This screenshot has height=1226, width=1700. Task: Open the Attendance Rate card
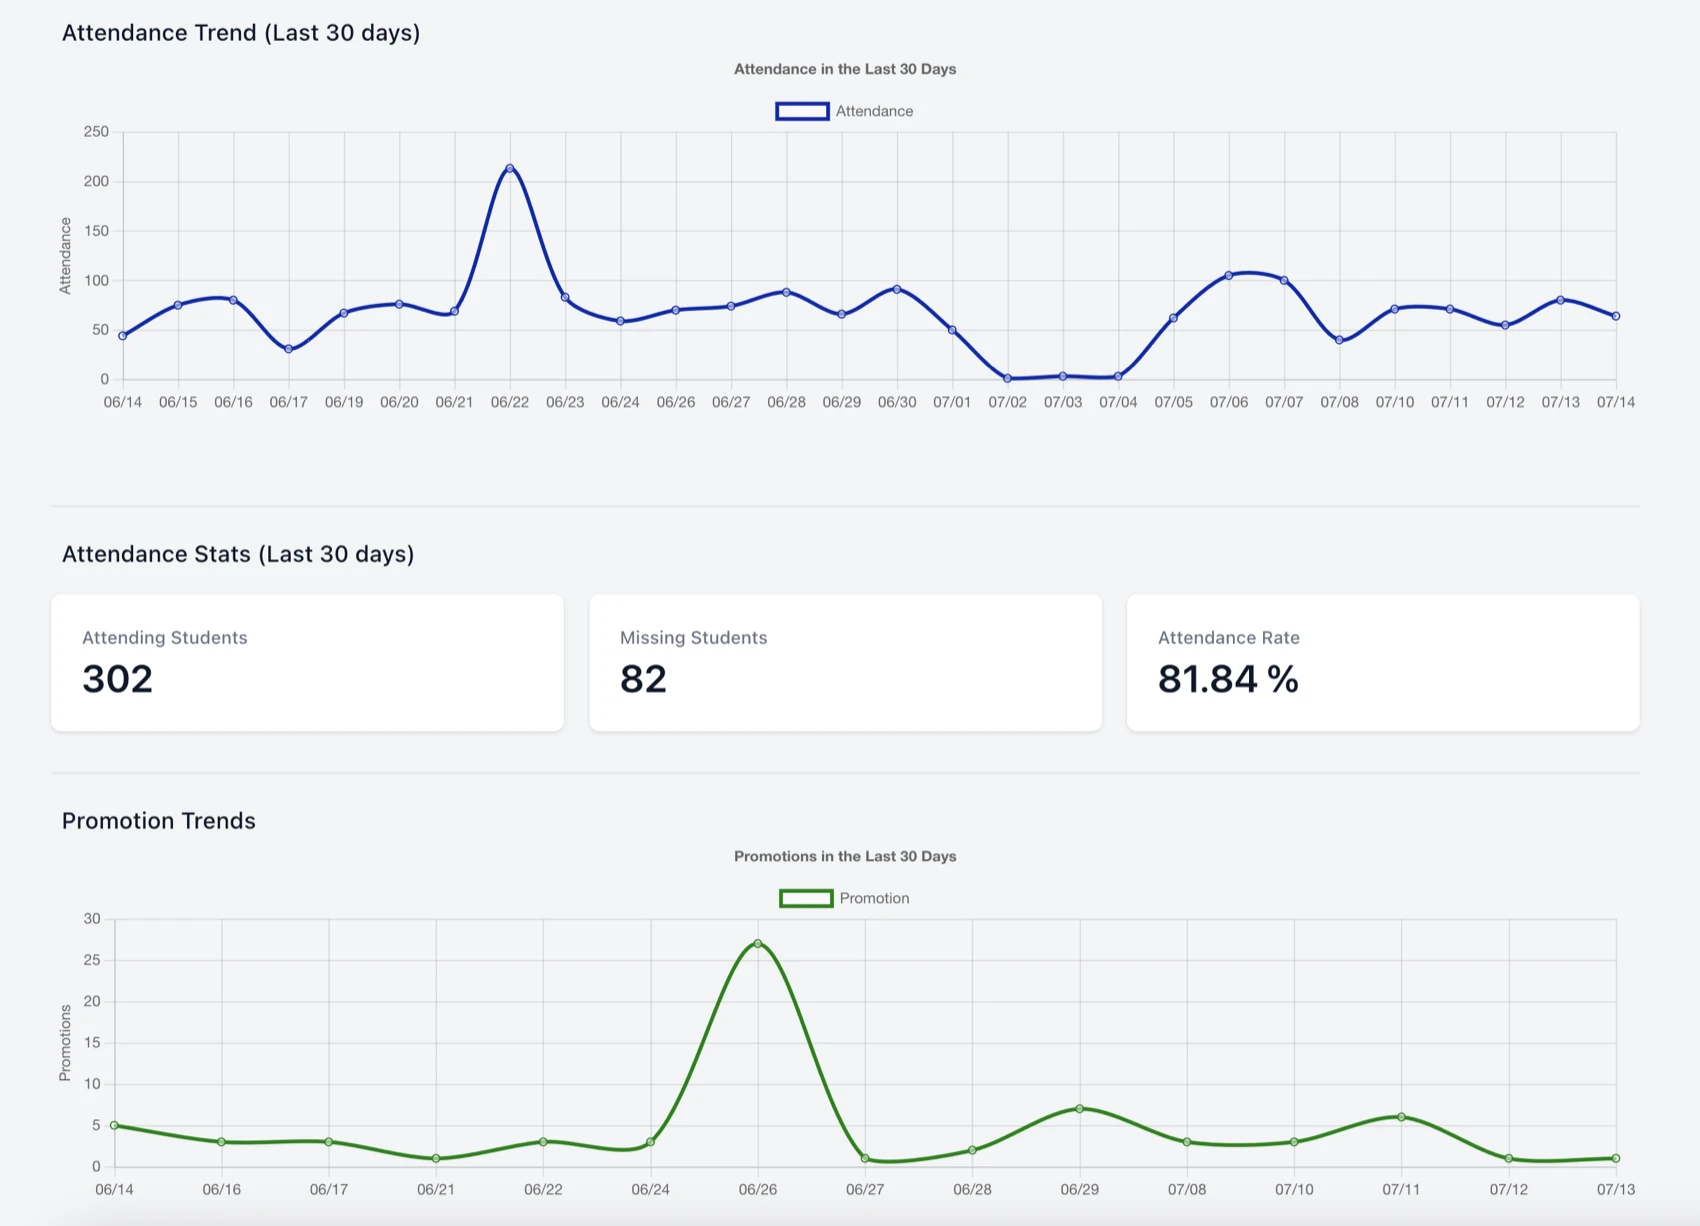click(x=1383, y=662)
